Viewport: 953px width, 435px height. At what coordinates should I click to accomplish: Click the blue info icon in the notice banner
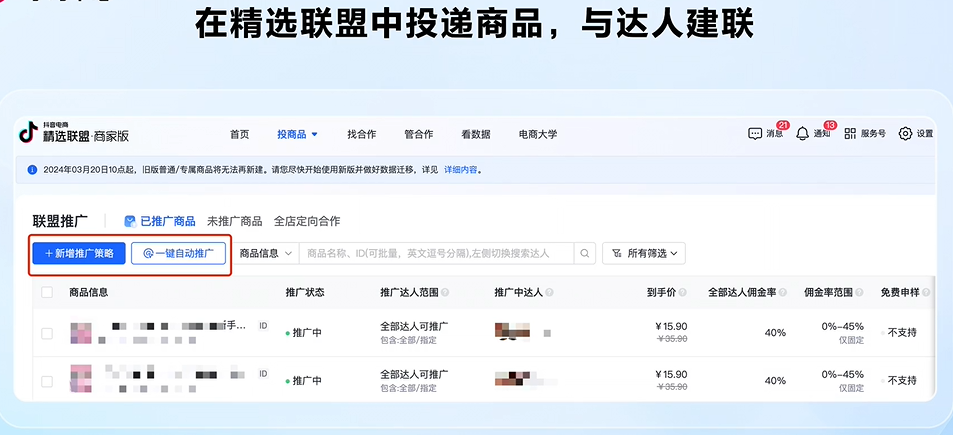click(x=32, y=170)
